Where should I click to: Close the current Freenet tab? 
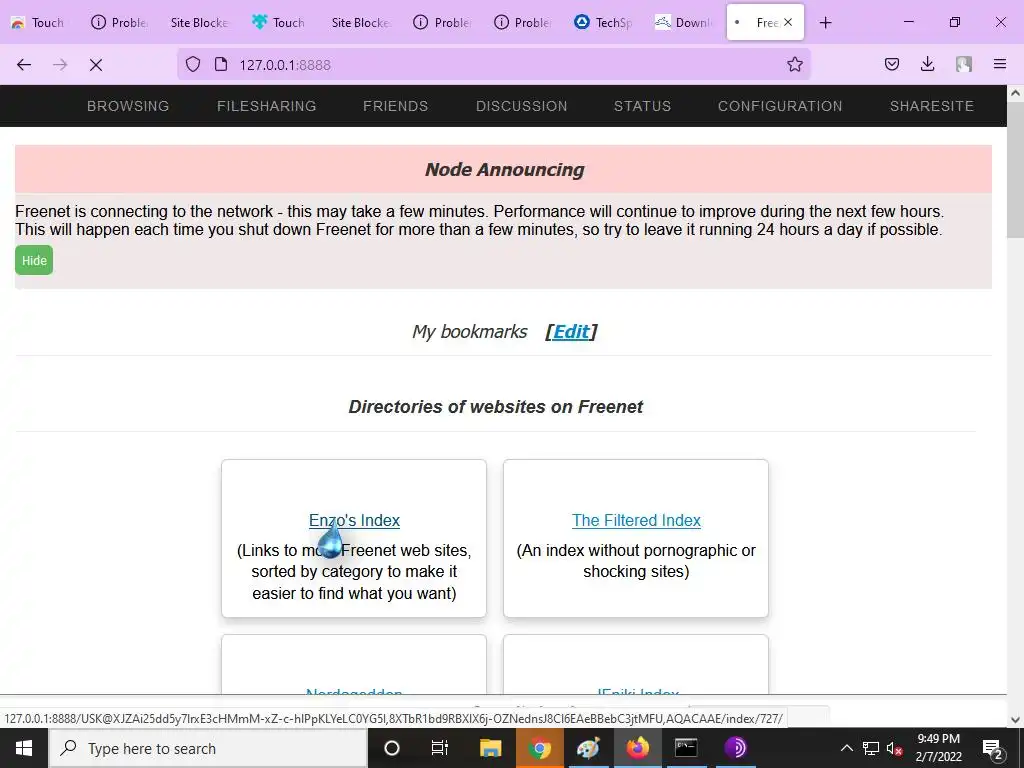pyautogui.click(x=788, y=22)
